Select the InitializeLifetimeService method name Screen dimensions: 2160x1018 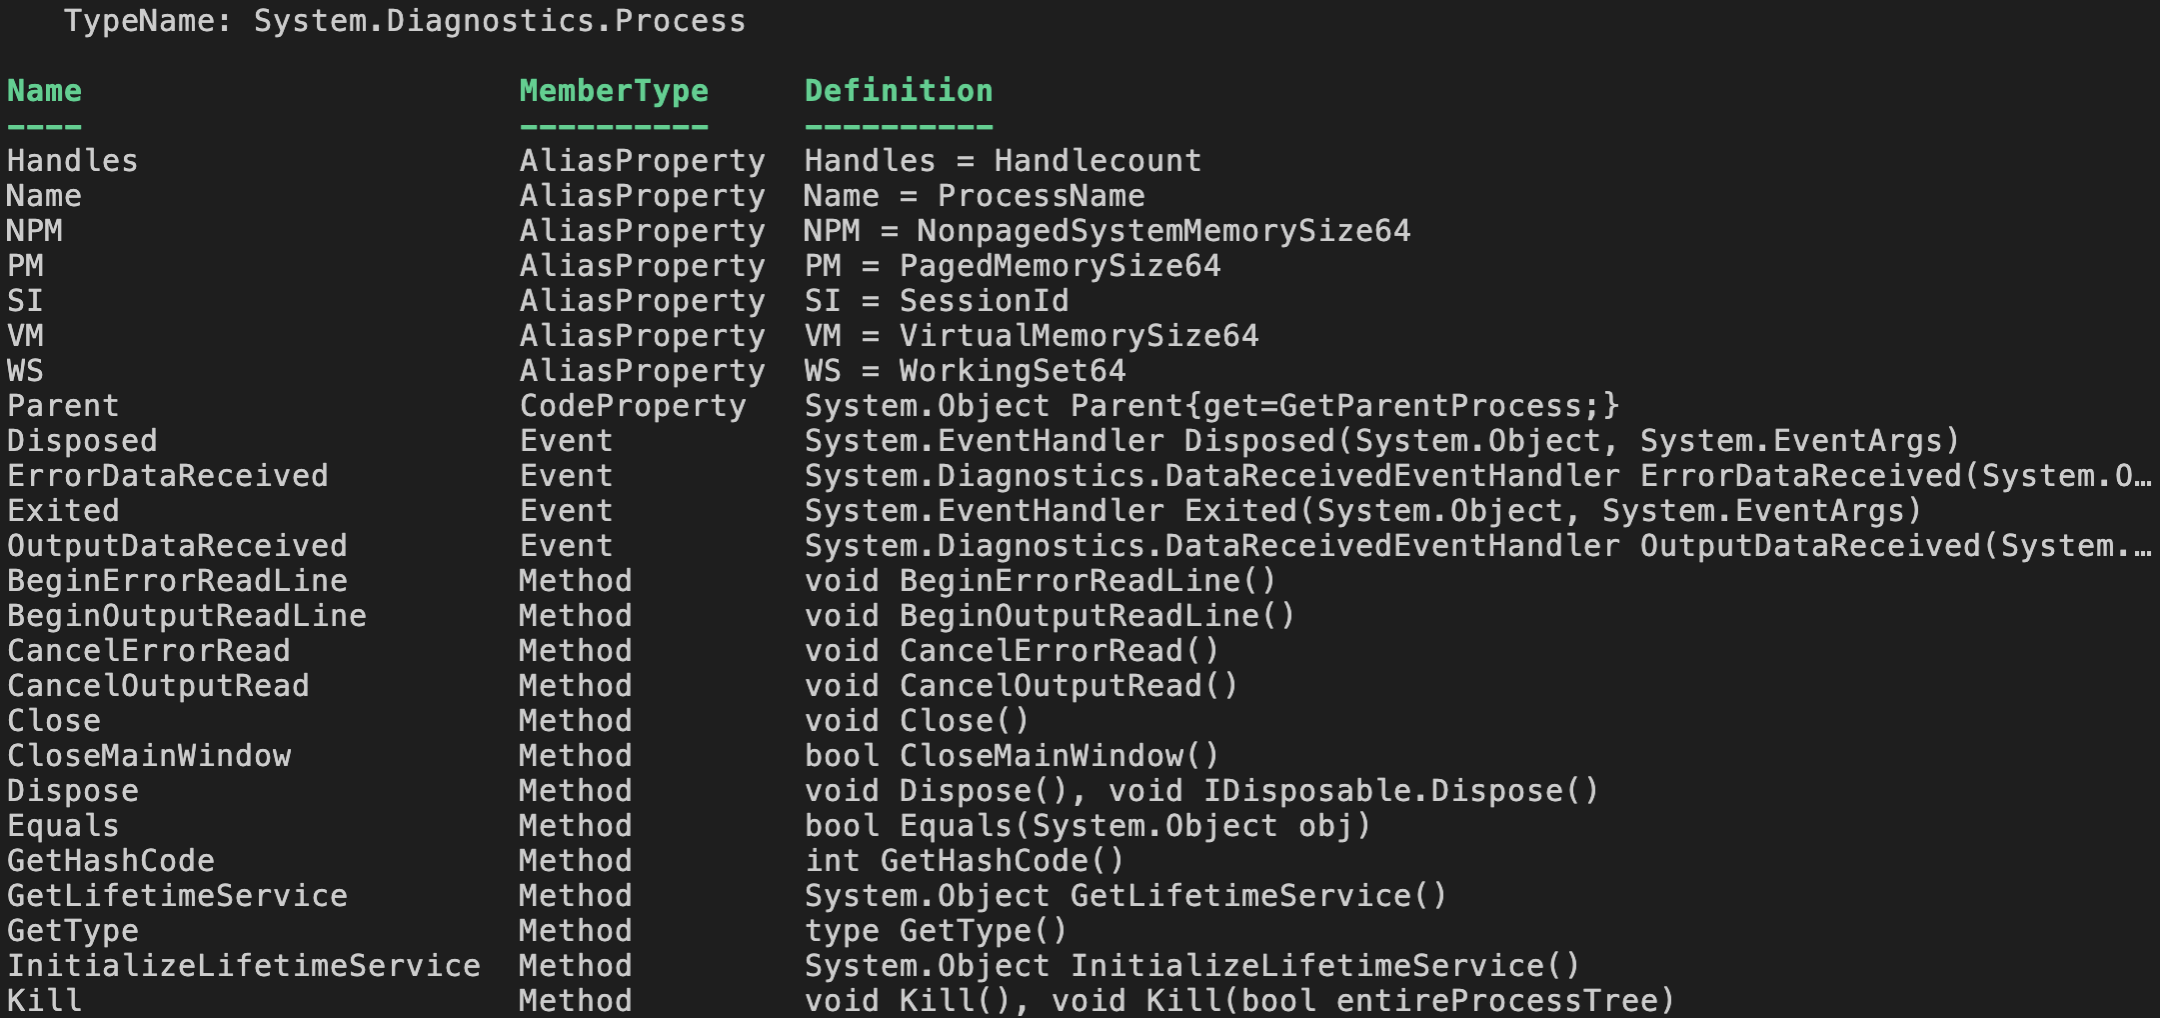coord(244,966)
